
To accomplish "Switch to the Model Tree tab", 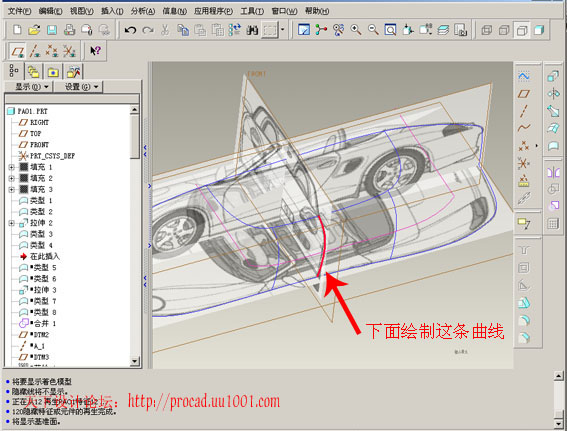I will pyautogui.click(x=14, y=71).
